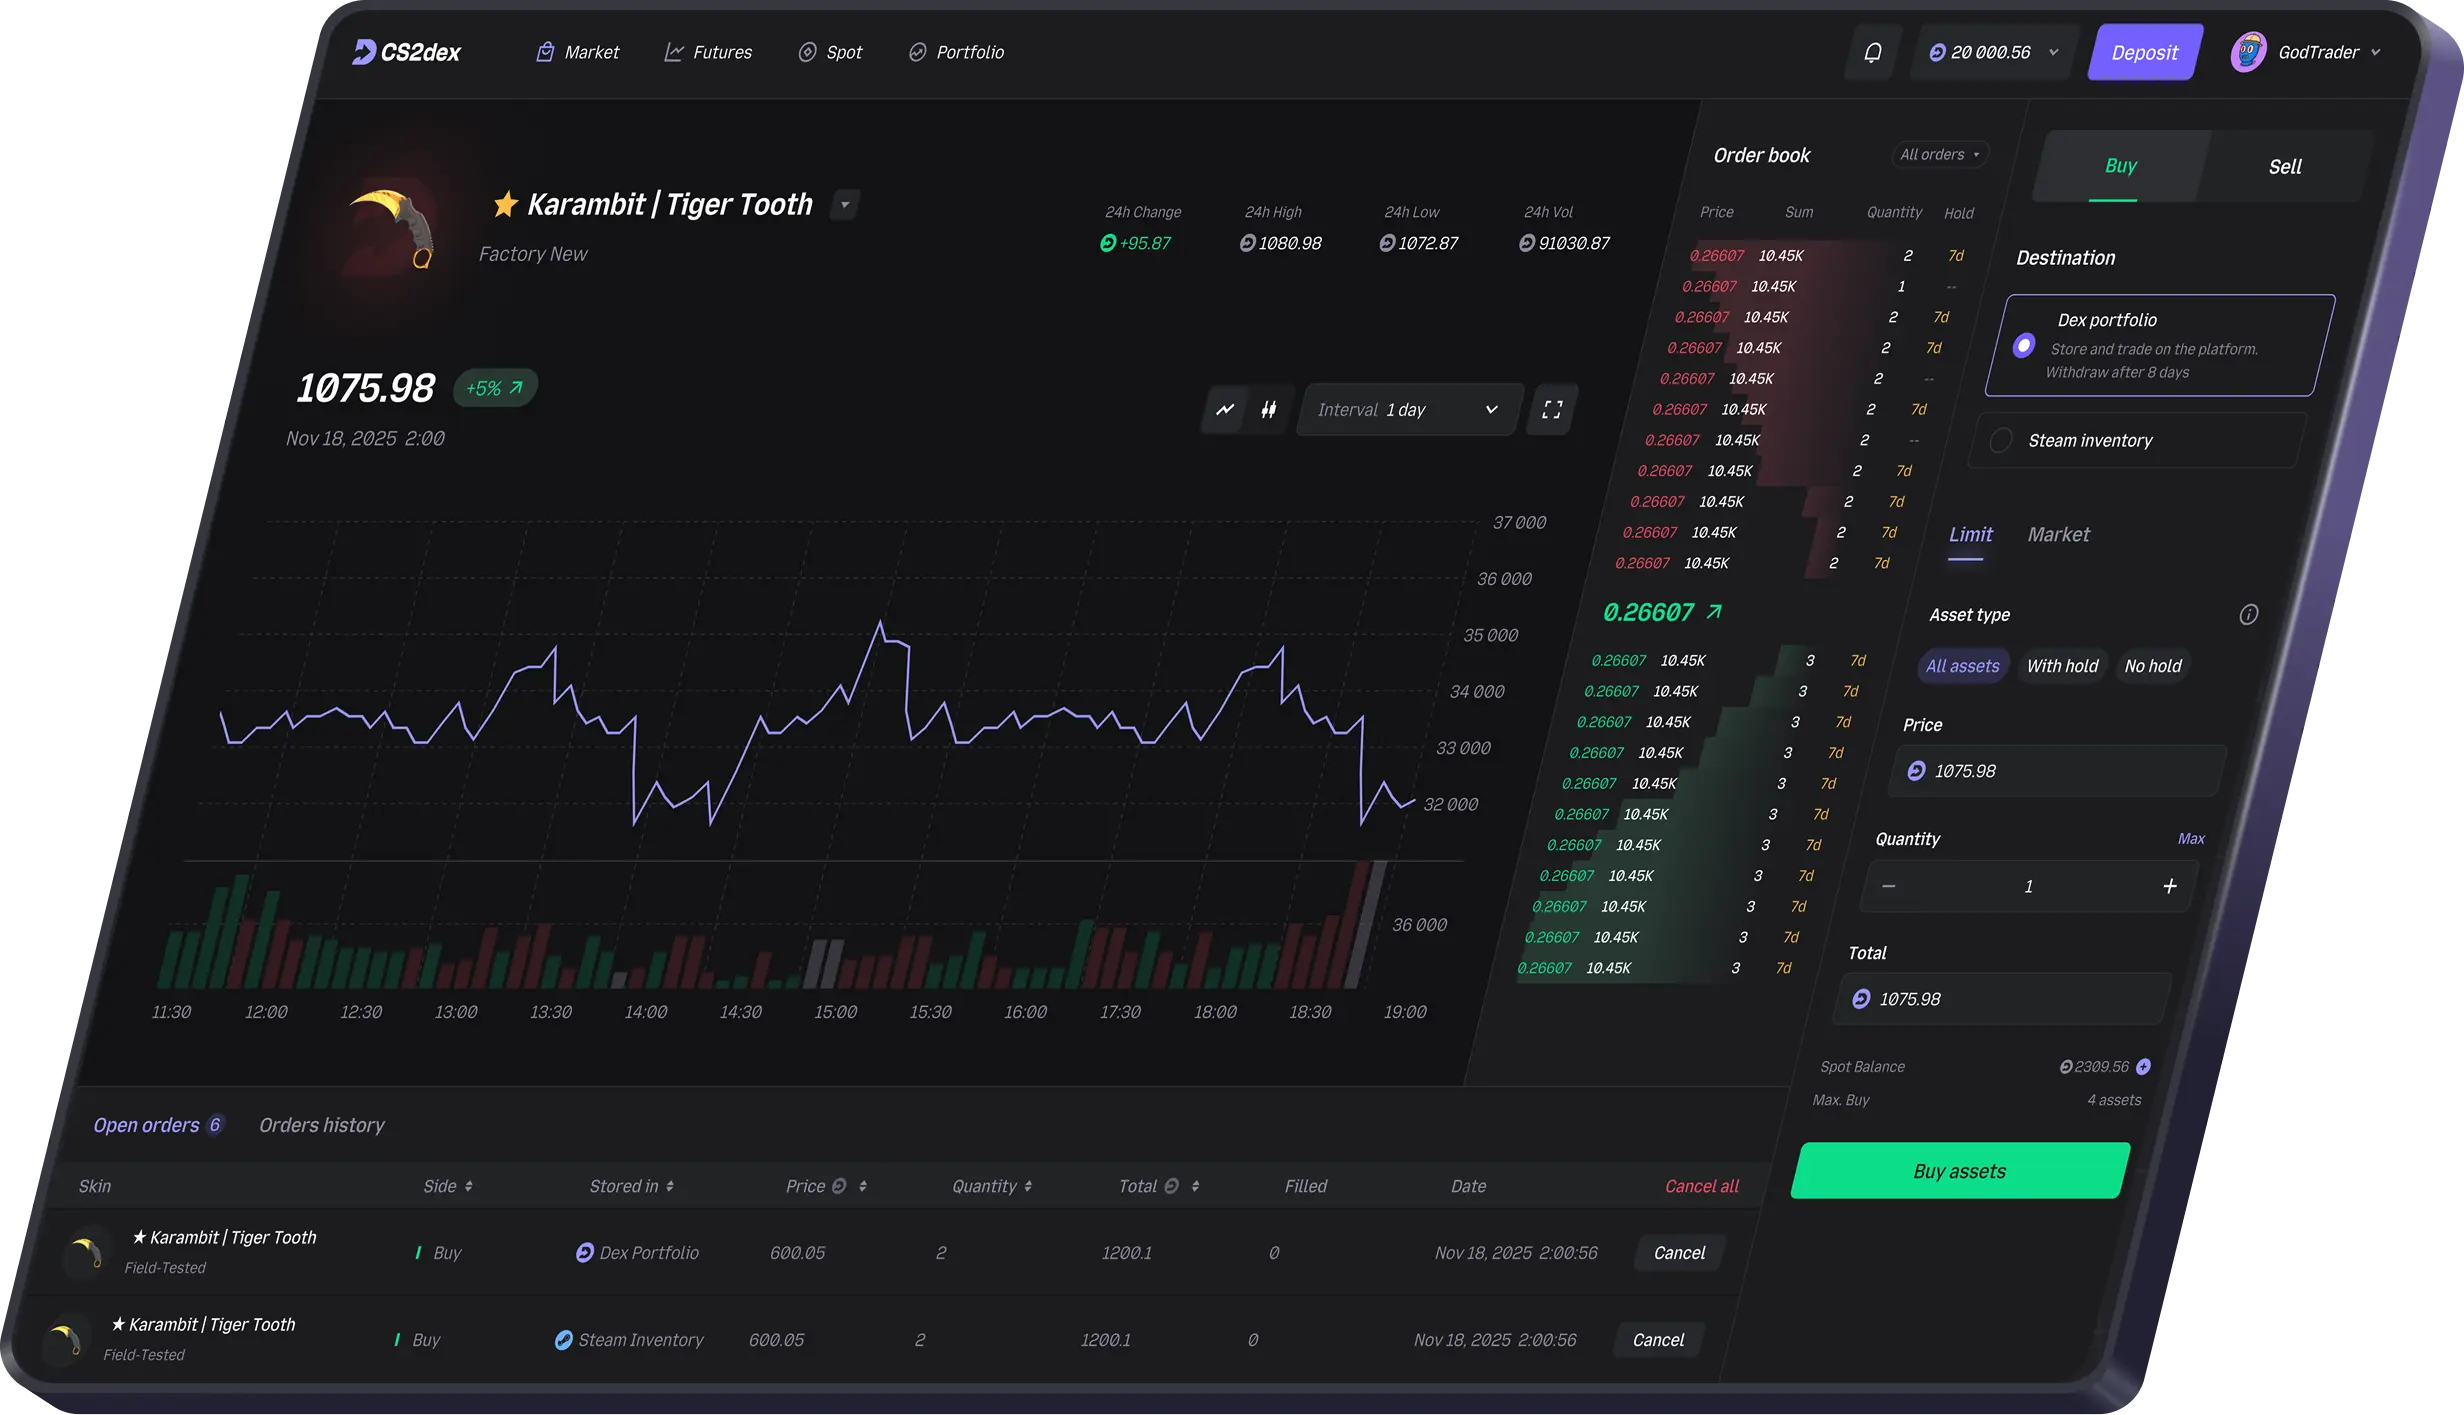View the Asset type info icon
2464x1415 pixels.
tap(2248, 614)
